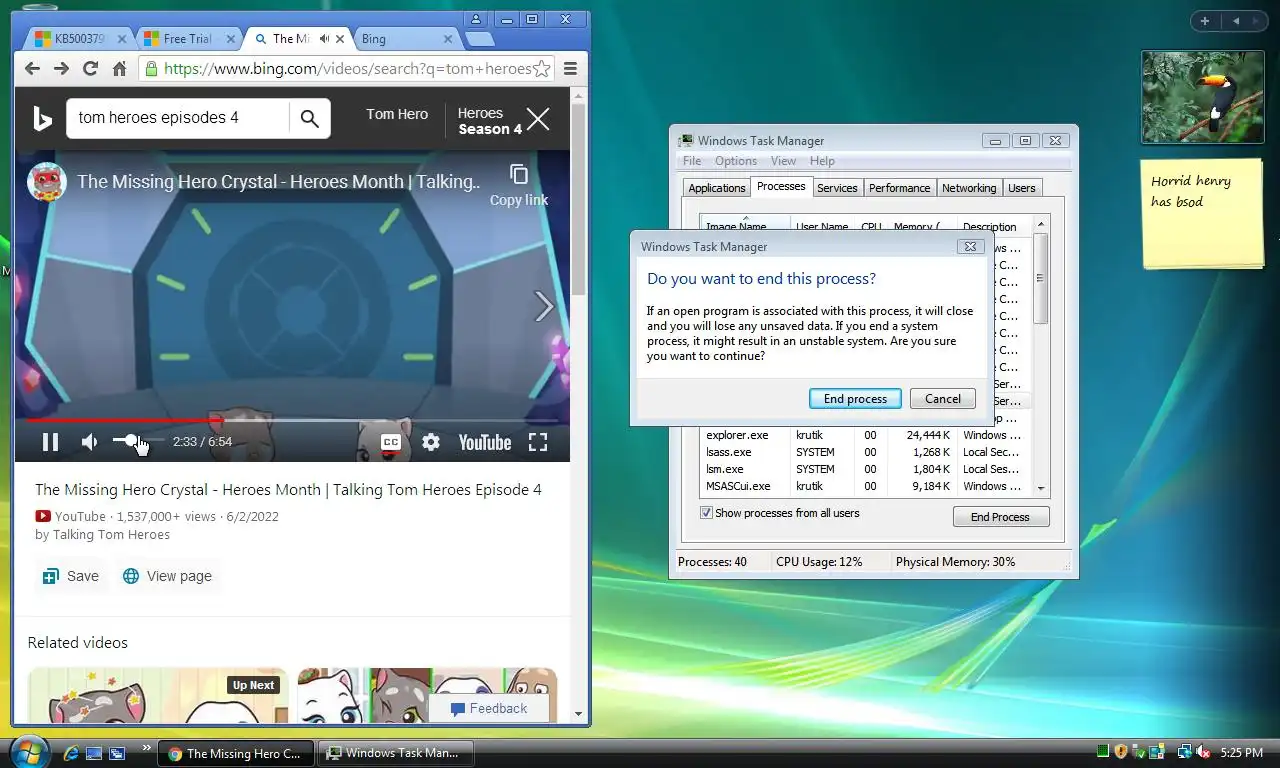Bookmark this page with the star icon
1280x768 pixels.
tap(541, 69)
